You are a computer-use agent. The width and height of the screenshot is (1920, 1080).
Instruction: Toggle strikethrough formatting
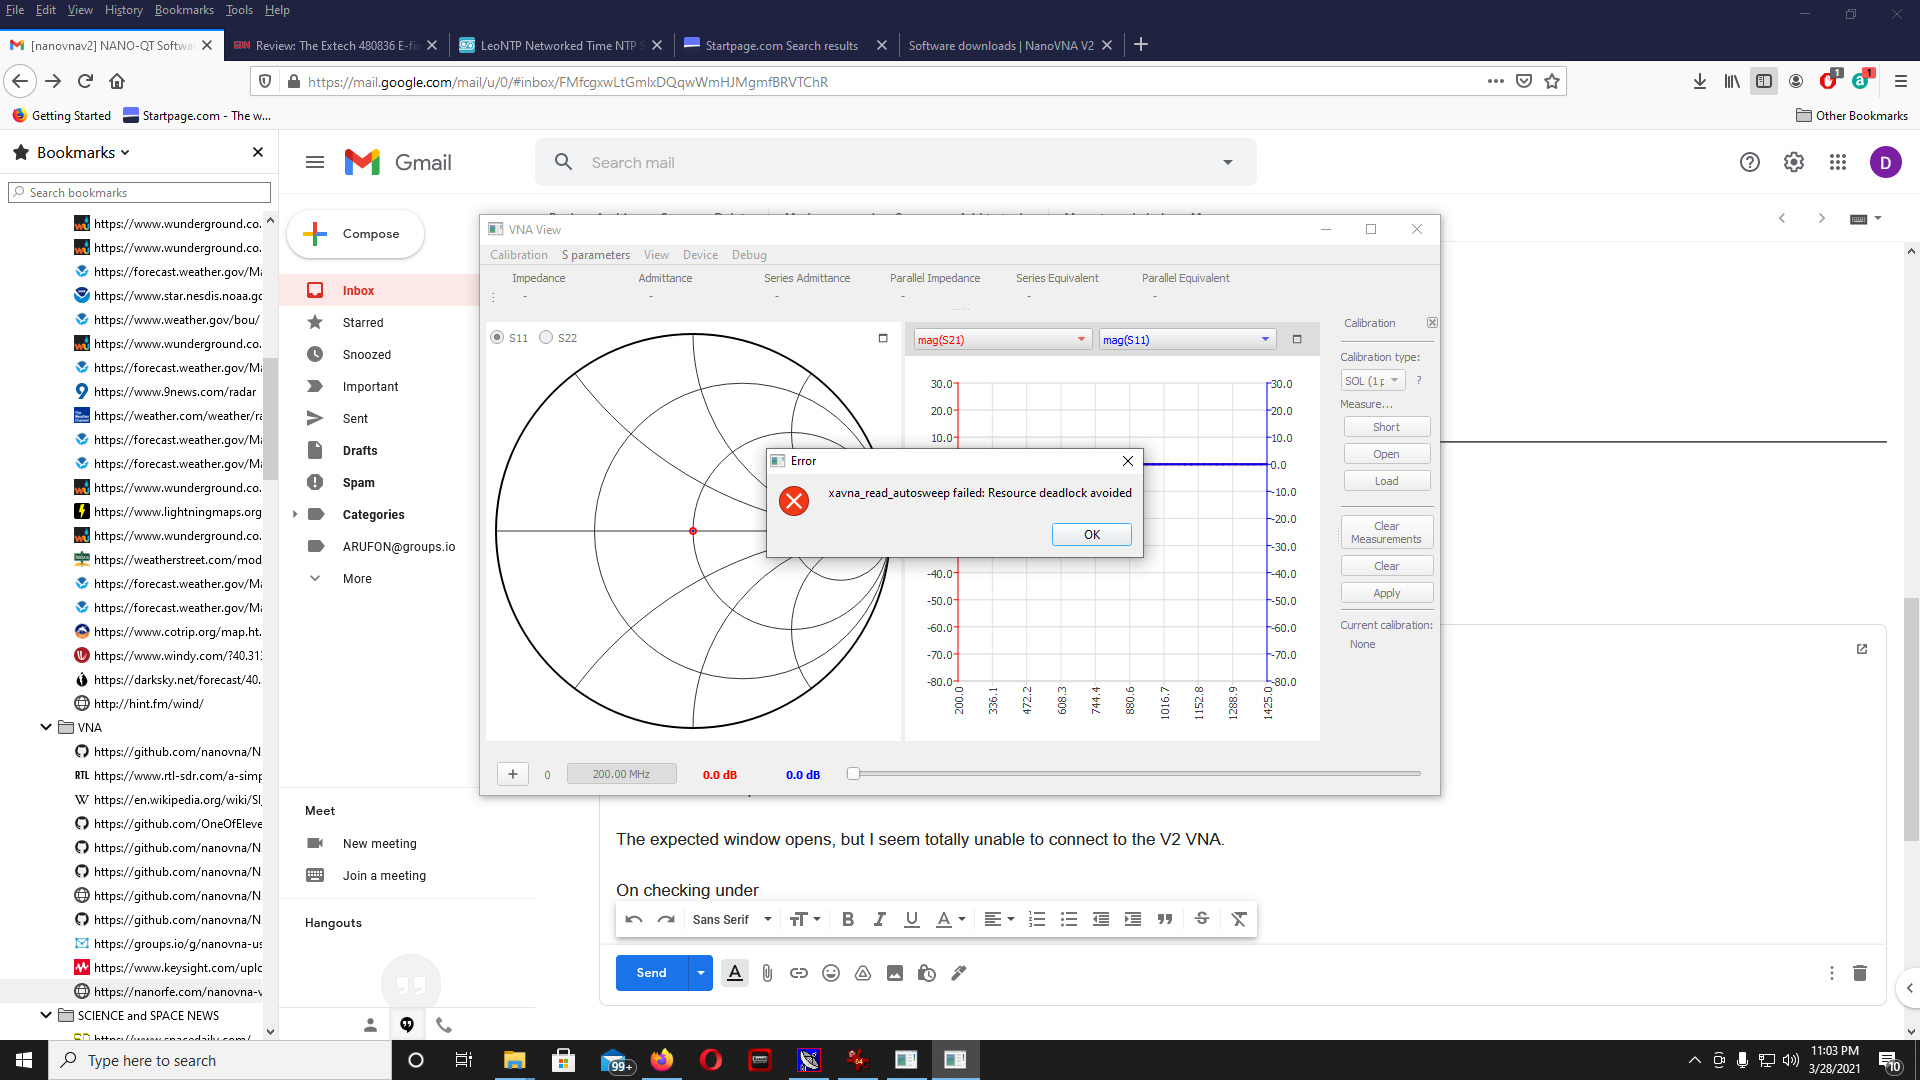tap(1202, 919)
